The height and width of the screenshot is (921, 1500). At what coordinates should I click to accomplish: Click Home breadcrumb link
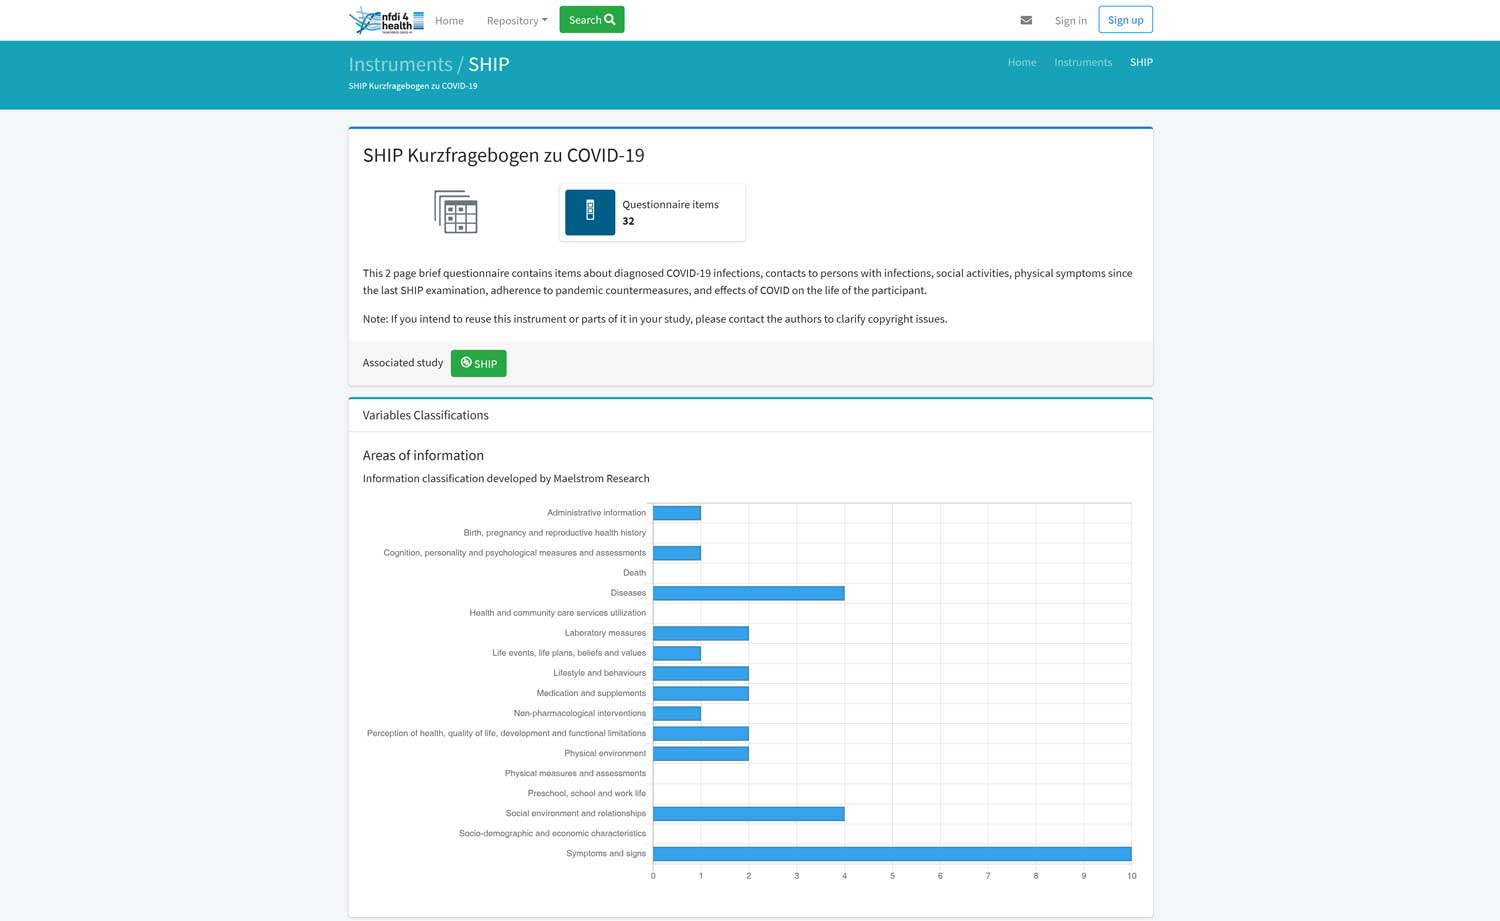[x=1022, y=62]
